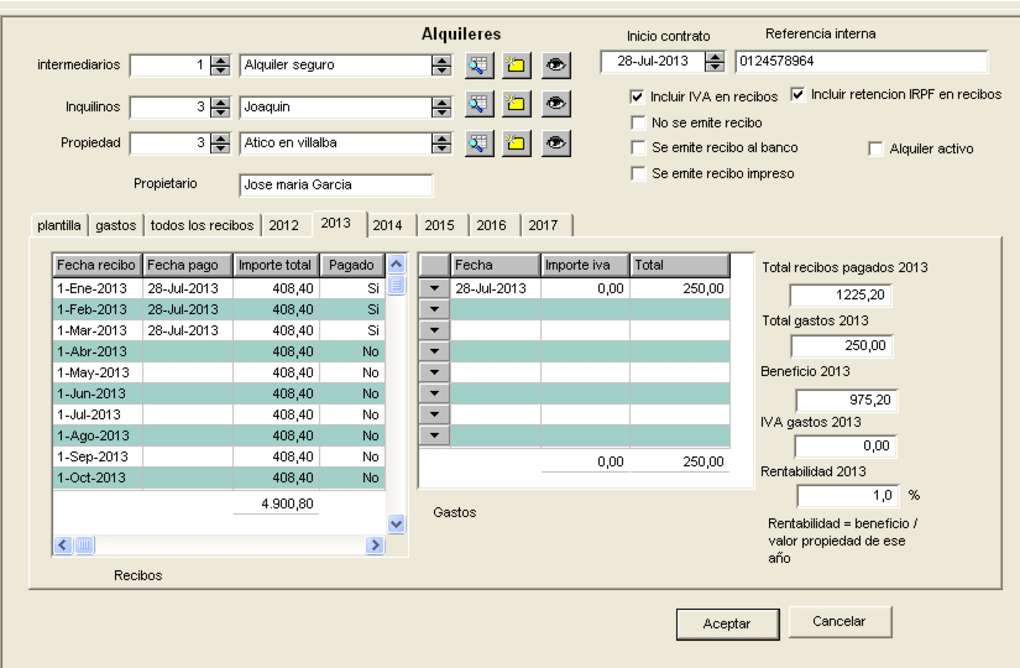Viewport: 1020px width, 668px height.
Task: Click Propiedad number stepper arrows
Action: pos(221,143)
